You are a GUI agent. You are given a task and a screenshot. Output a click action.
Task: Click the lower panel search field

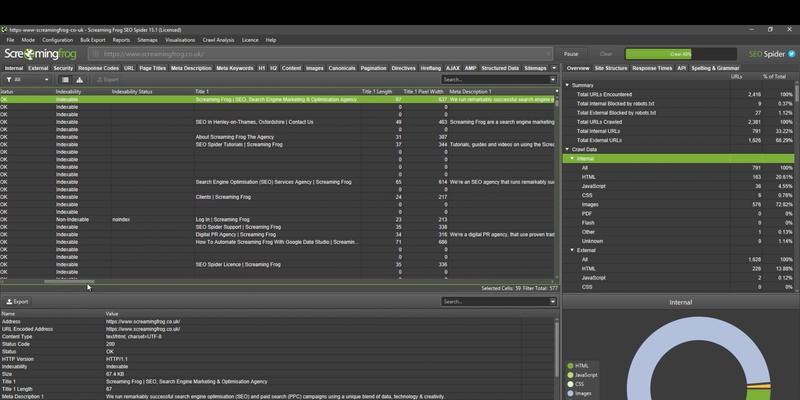[495, 302]
